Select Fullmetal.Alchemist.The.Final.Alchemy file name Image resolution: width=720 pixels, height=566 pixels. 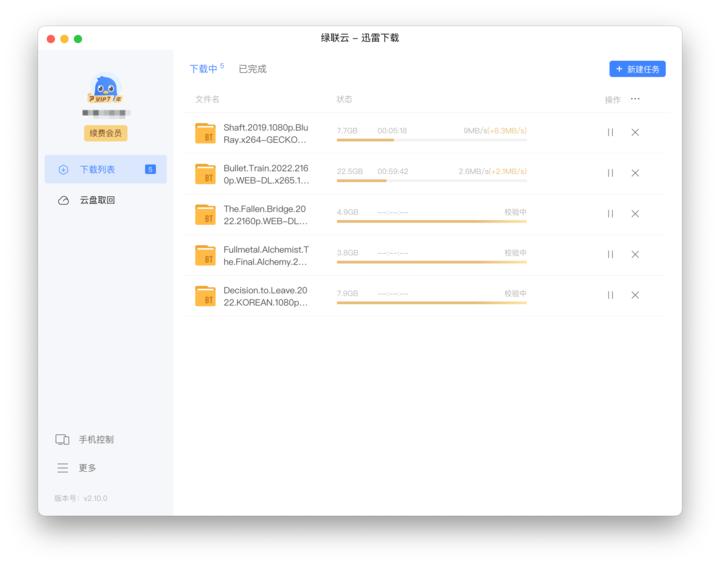click(x=266, y=256)
